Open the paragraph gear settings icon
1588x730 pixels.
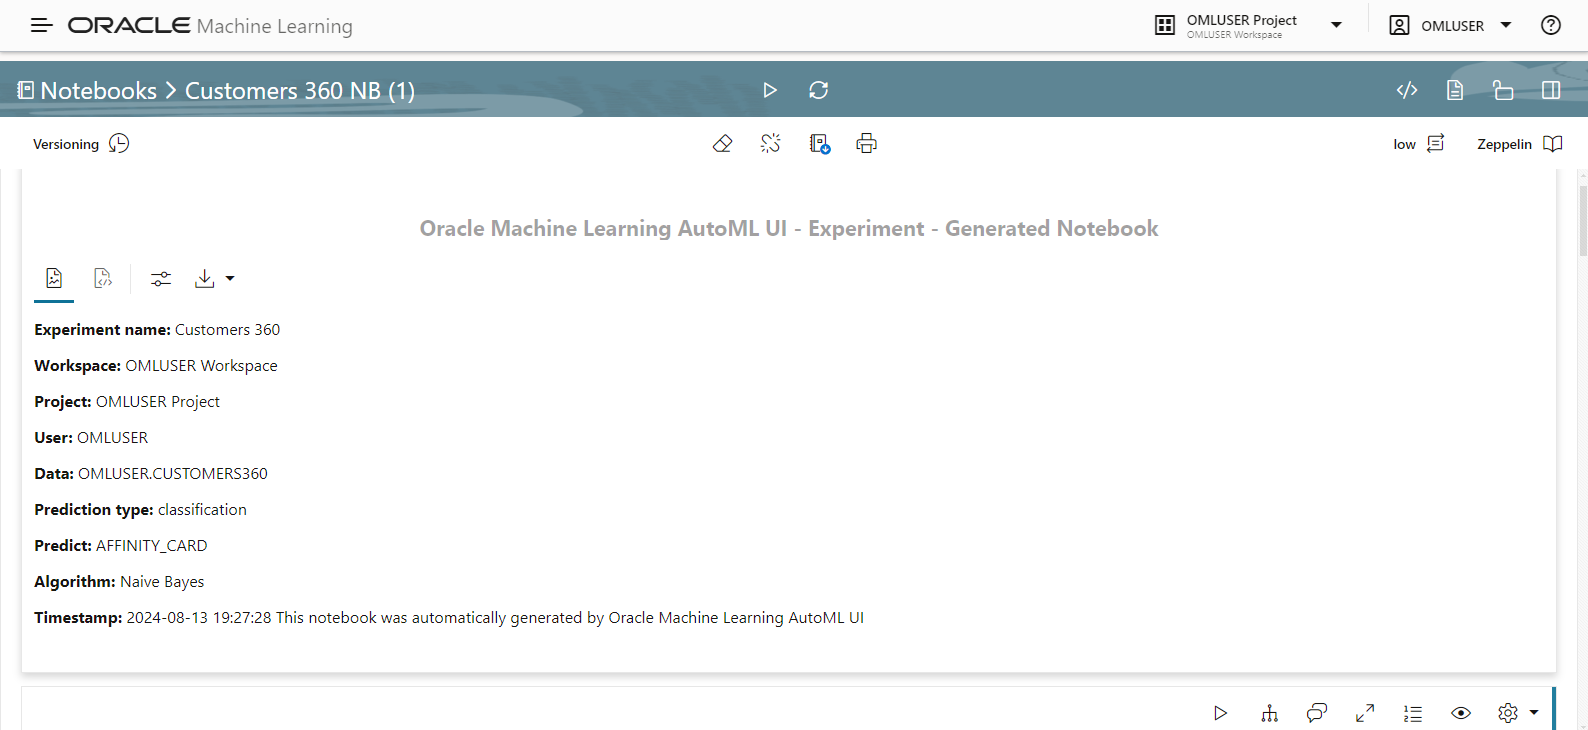pos(1508,713)
